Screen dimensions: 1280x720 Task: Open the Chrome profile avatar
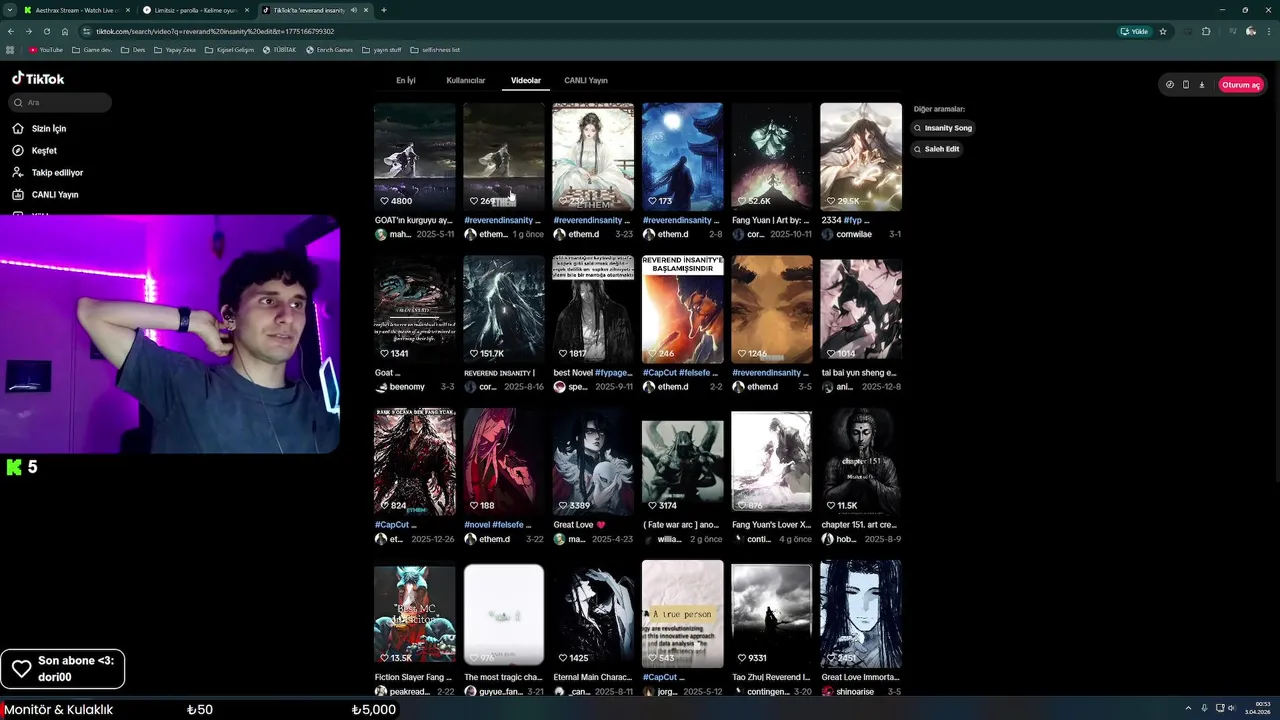pyautogui.click(x=1251, y=31)
